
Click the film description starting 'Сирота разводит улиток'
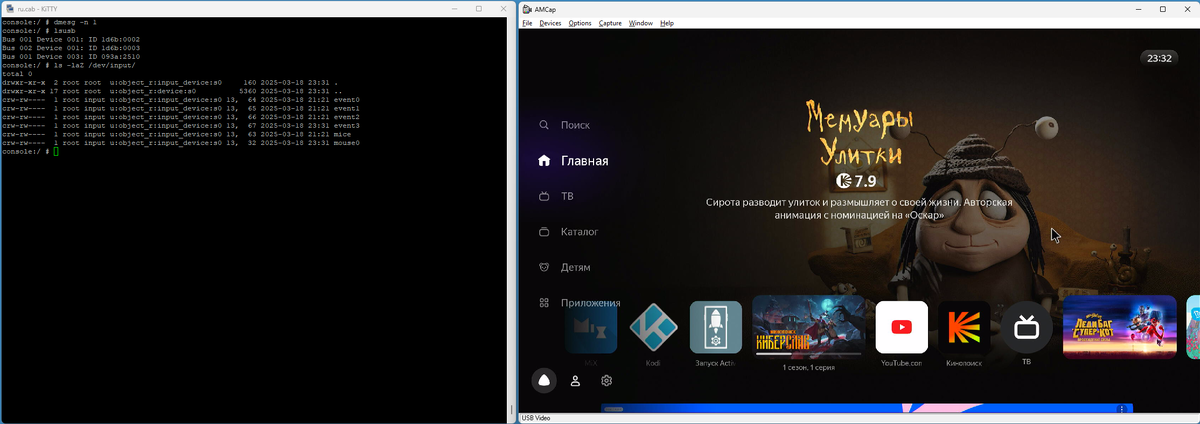859,208
